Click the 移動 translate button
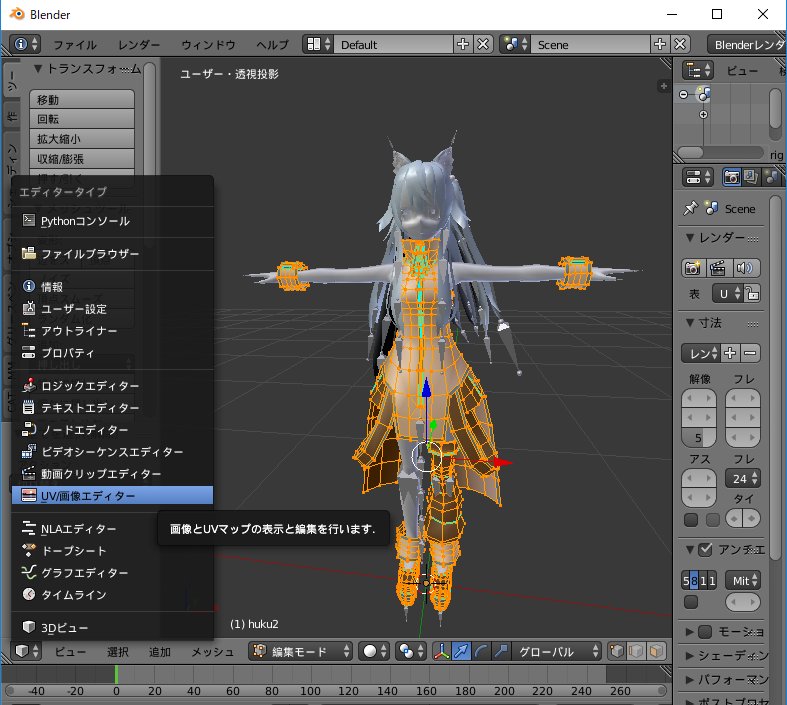The width and height of the screenshot is (787, 705). [82, 100]
